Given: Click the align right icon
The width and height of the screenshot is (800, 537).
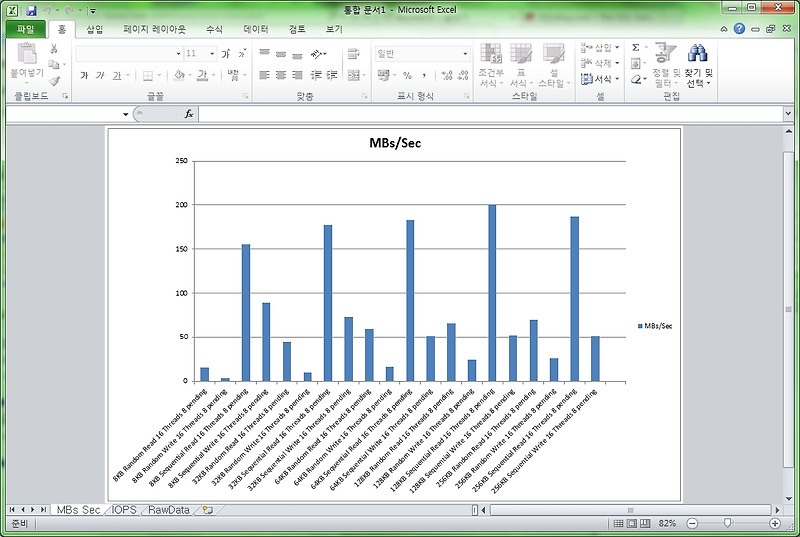Looking at the screenshot, I should tap(297, 75).
